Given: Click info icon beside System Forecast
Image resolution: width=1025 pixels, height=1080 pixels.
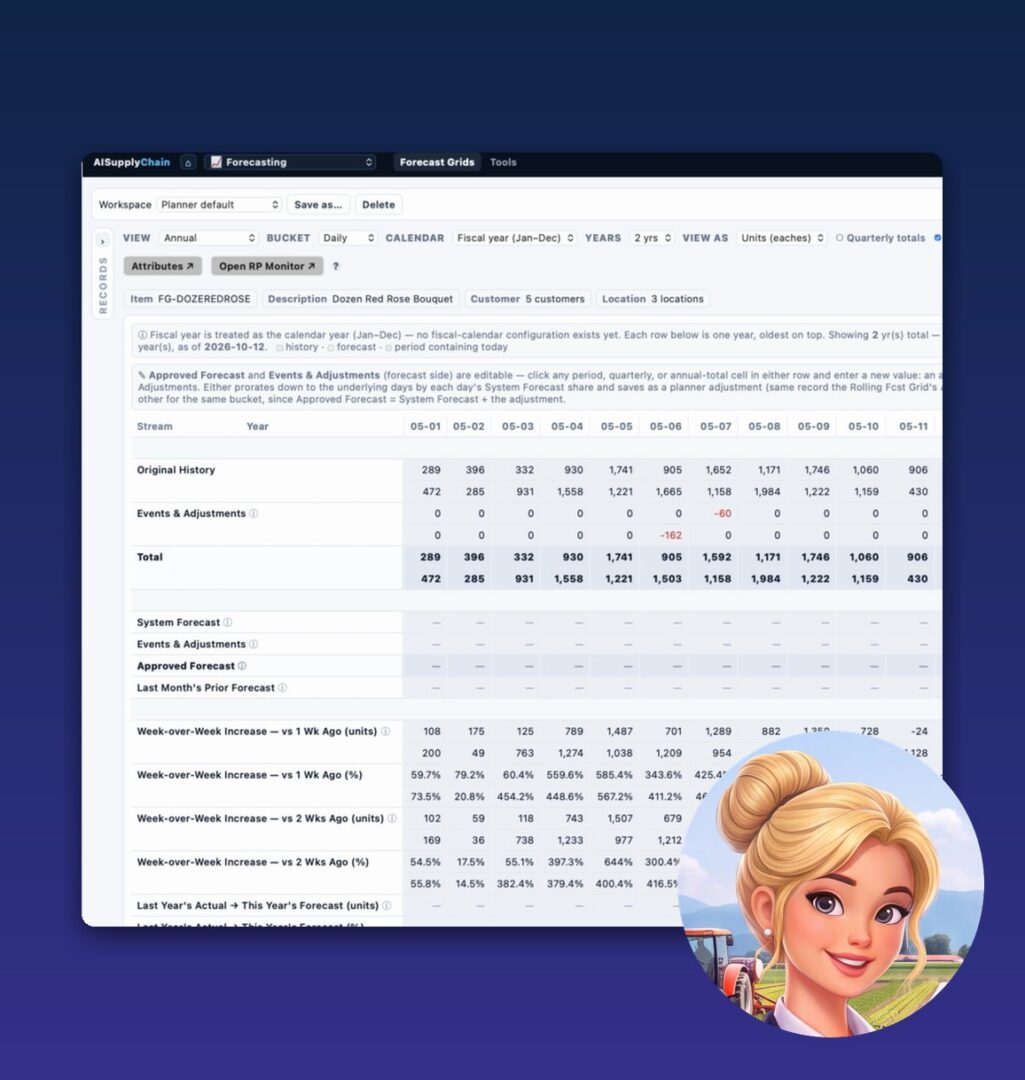Looking at the screenshot, I should pyautogui.click(x=228, y=623).
